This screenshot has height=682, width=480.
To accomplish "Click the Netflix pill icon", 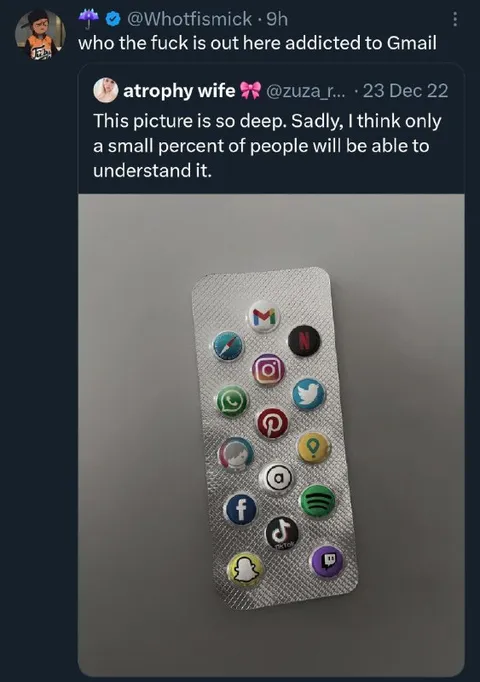I will [x=305, y=340].
